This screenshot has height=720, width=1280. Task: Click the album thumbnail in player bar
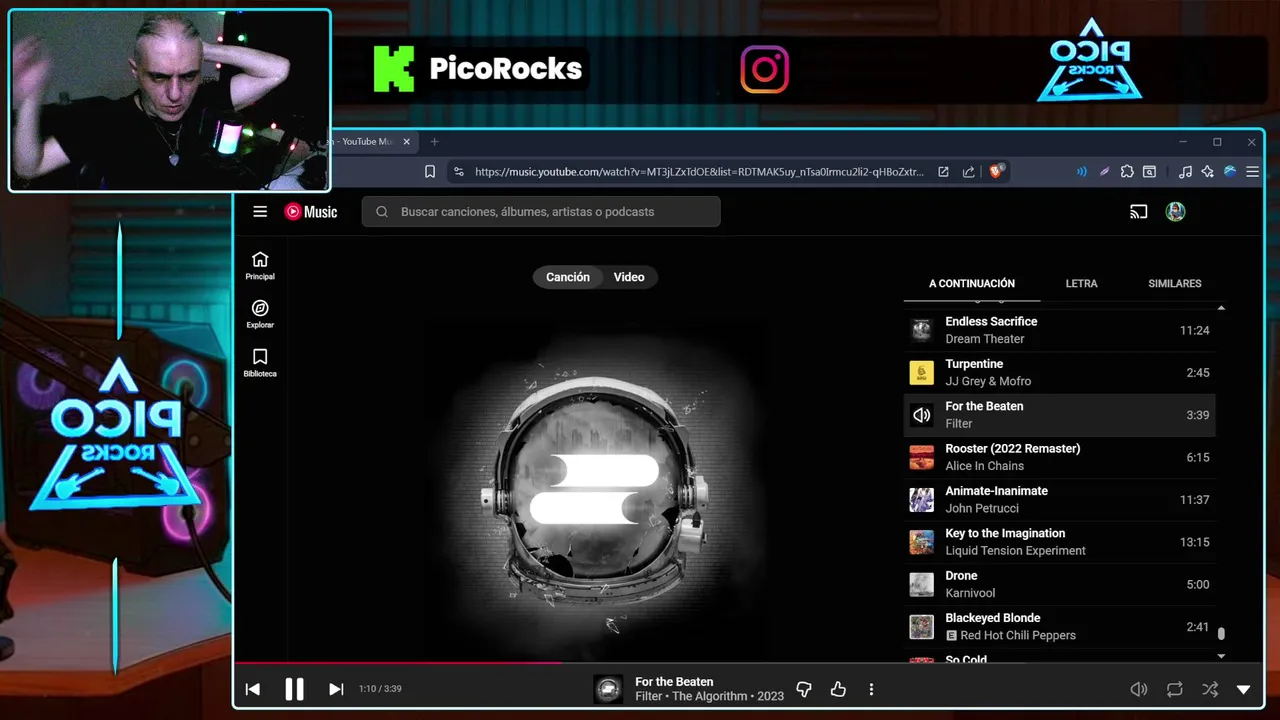(x=608, y=689)
